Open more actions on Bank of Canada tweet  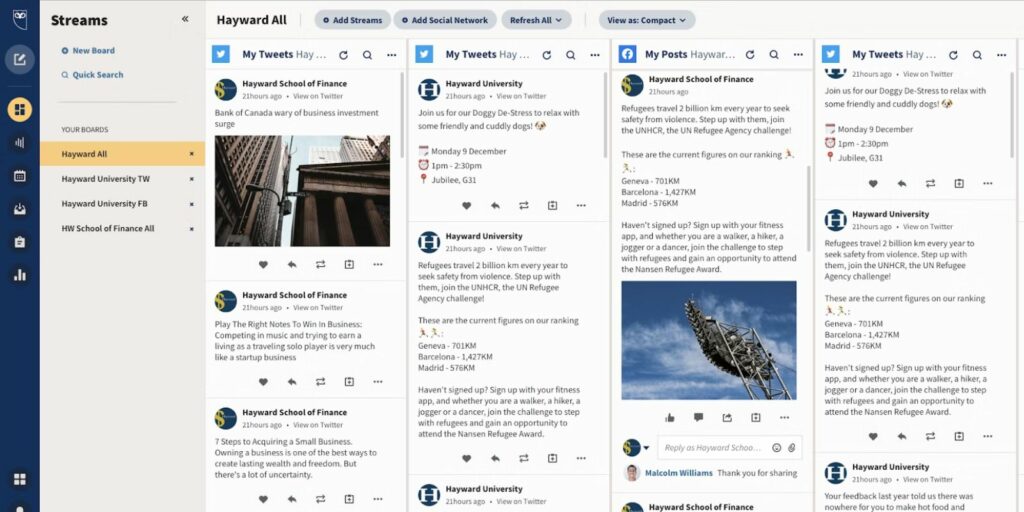pyautogui.click(x=378, y=264)
